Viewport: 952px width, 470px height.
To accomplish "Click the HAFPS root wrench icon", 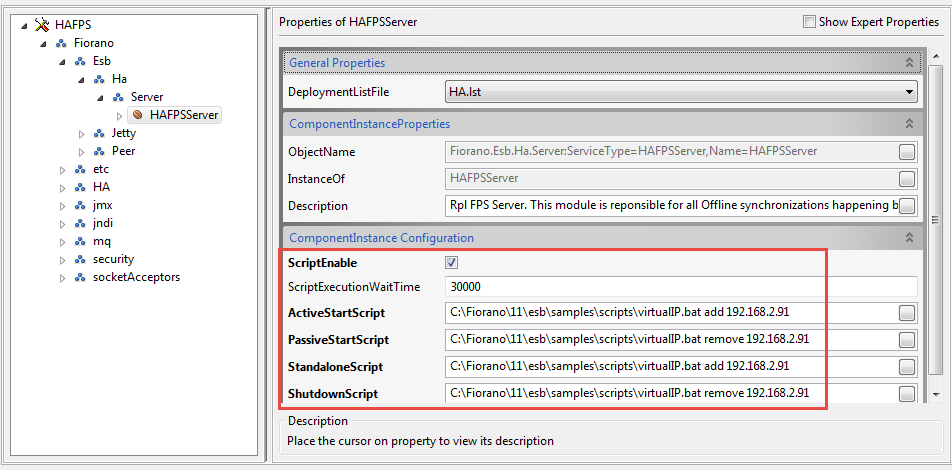I will tap(41, 25).
